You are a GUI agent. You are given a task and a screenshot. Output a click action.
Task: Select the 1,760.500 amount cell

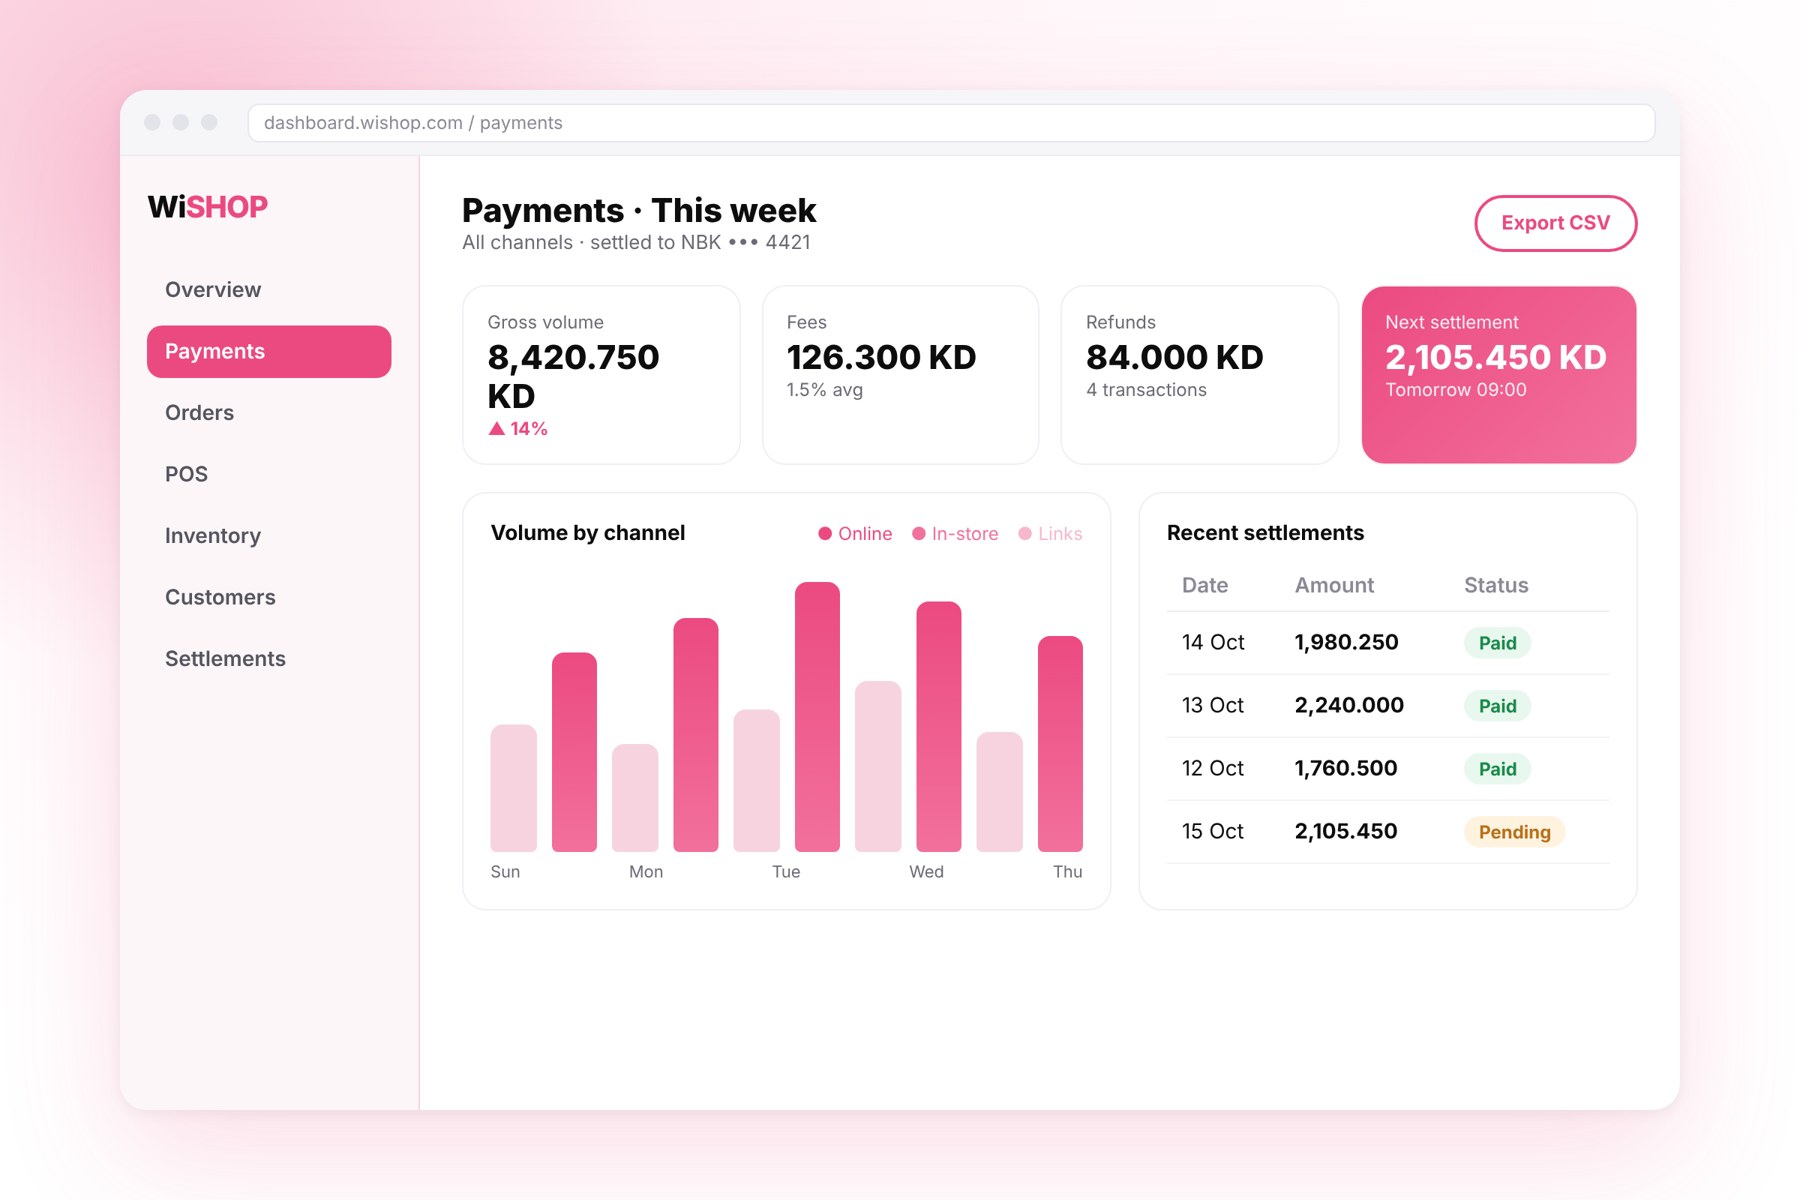pyautogui.click(x=1346, y=769)
